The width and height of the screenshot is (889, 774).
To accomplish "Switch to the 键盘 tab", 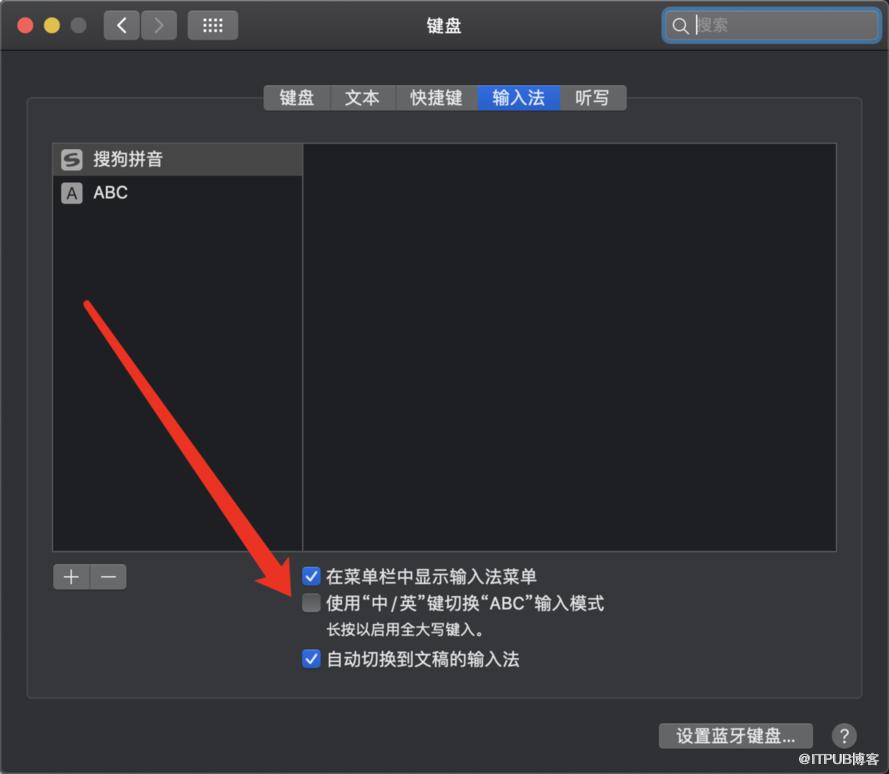I will (297, 98).
